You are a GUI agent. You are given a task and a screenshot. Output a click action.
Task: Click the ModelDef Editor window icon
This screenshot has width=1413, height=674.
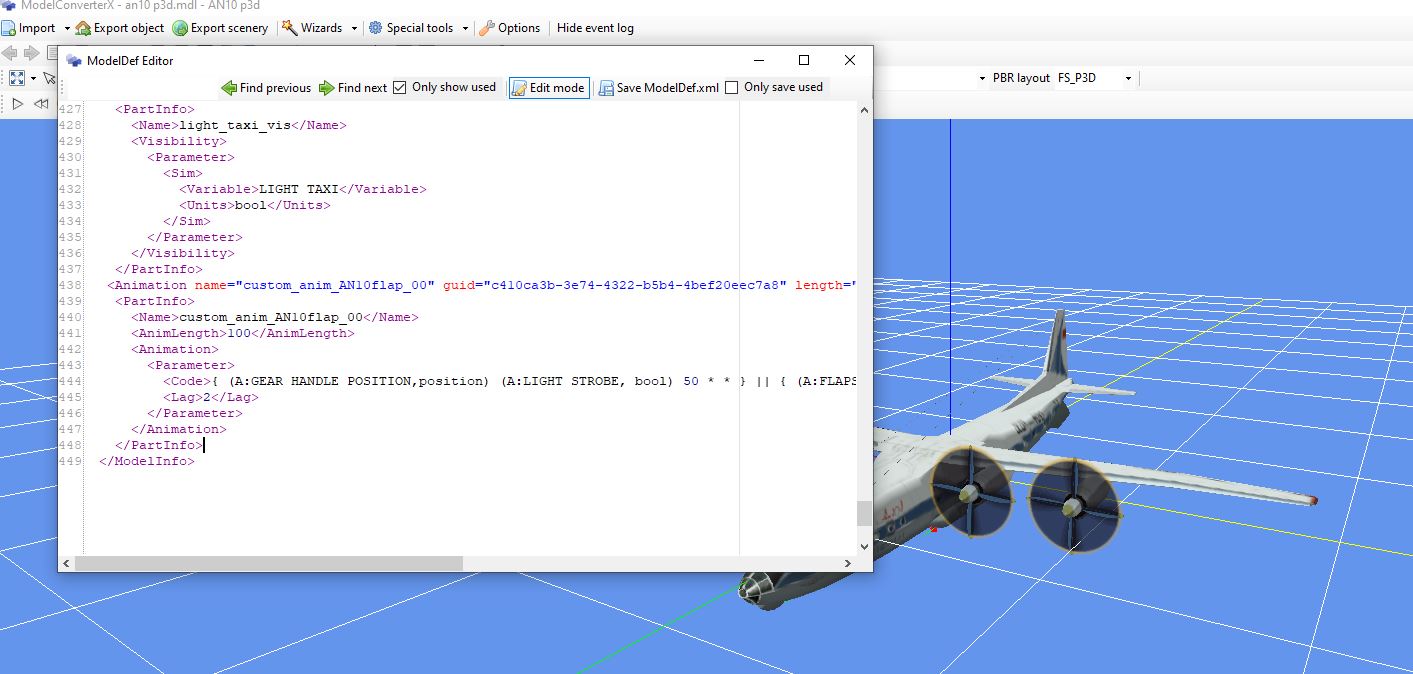coord(74,60)
